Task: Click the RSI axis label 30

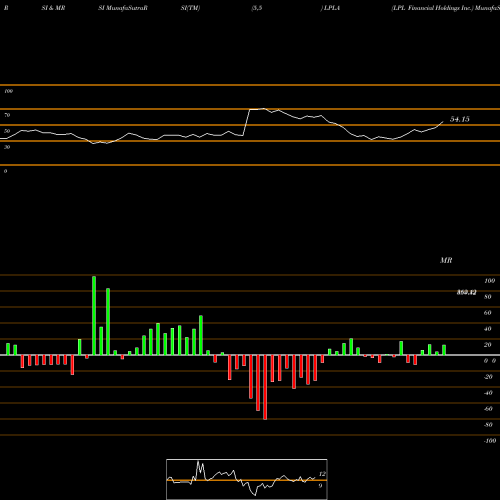Action: [x=7, y=147]
